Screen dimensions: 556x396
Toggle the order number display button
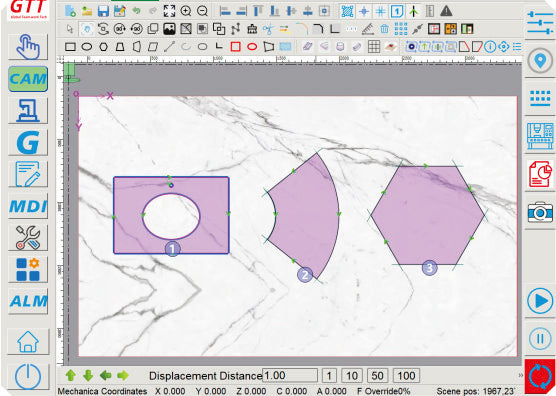397,11
